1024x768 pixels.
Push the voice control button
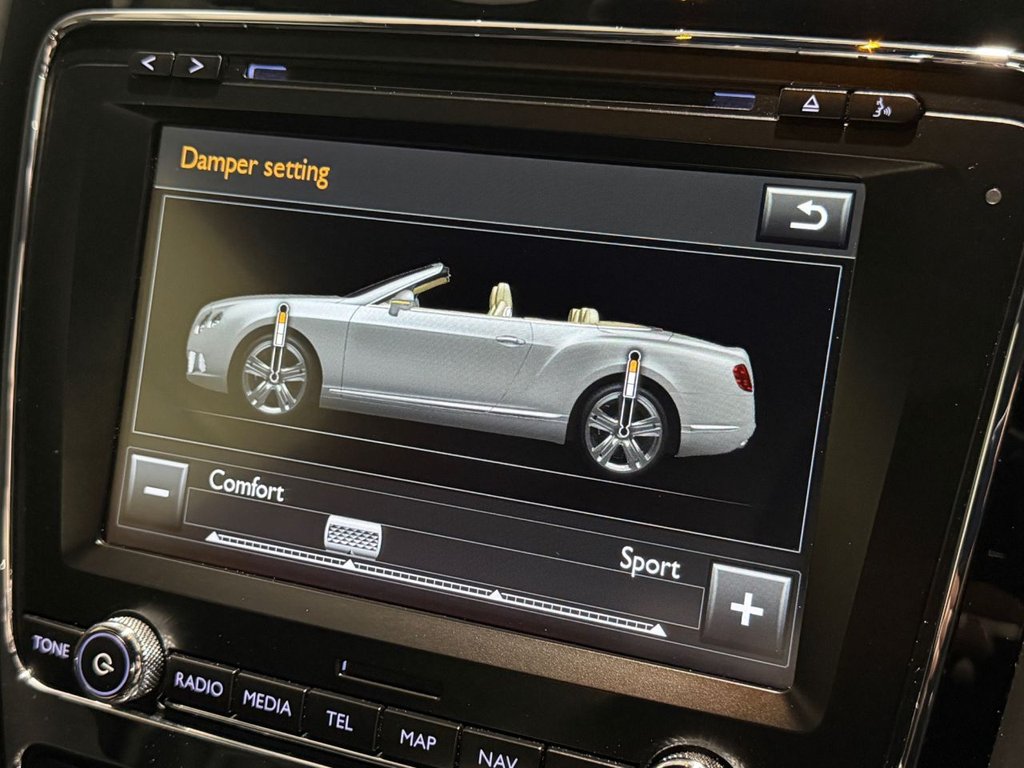click(x=882, y=107)
